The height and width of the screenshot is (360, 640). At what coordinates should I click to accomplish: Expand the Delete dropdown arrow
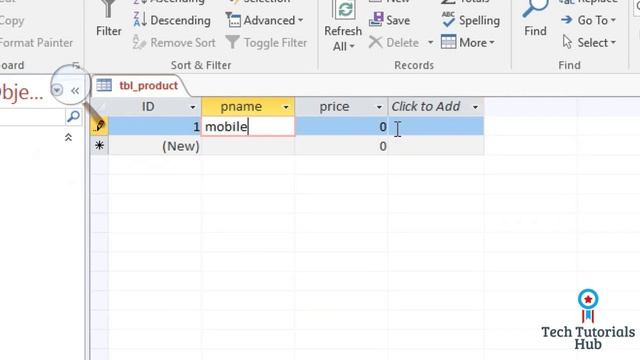(430, 42)
